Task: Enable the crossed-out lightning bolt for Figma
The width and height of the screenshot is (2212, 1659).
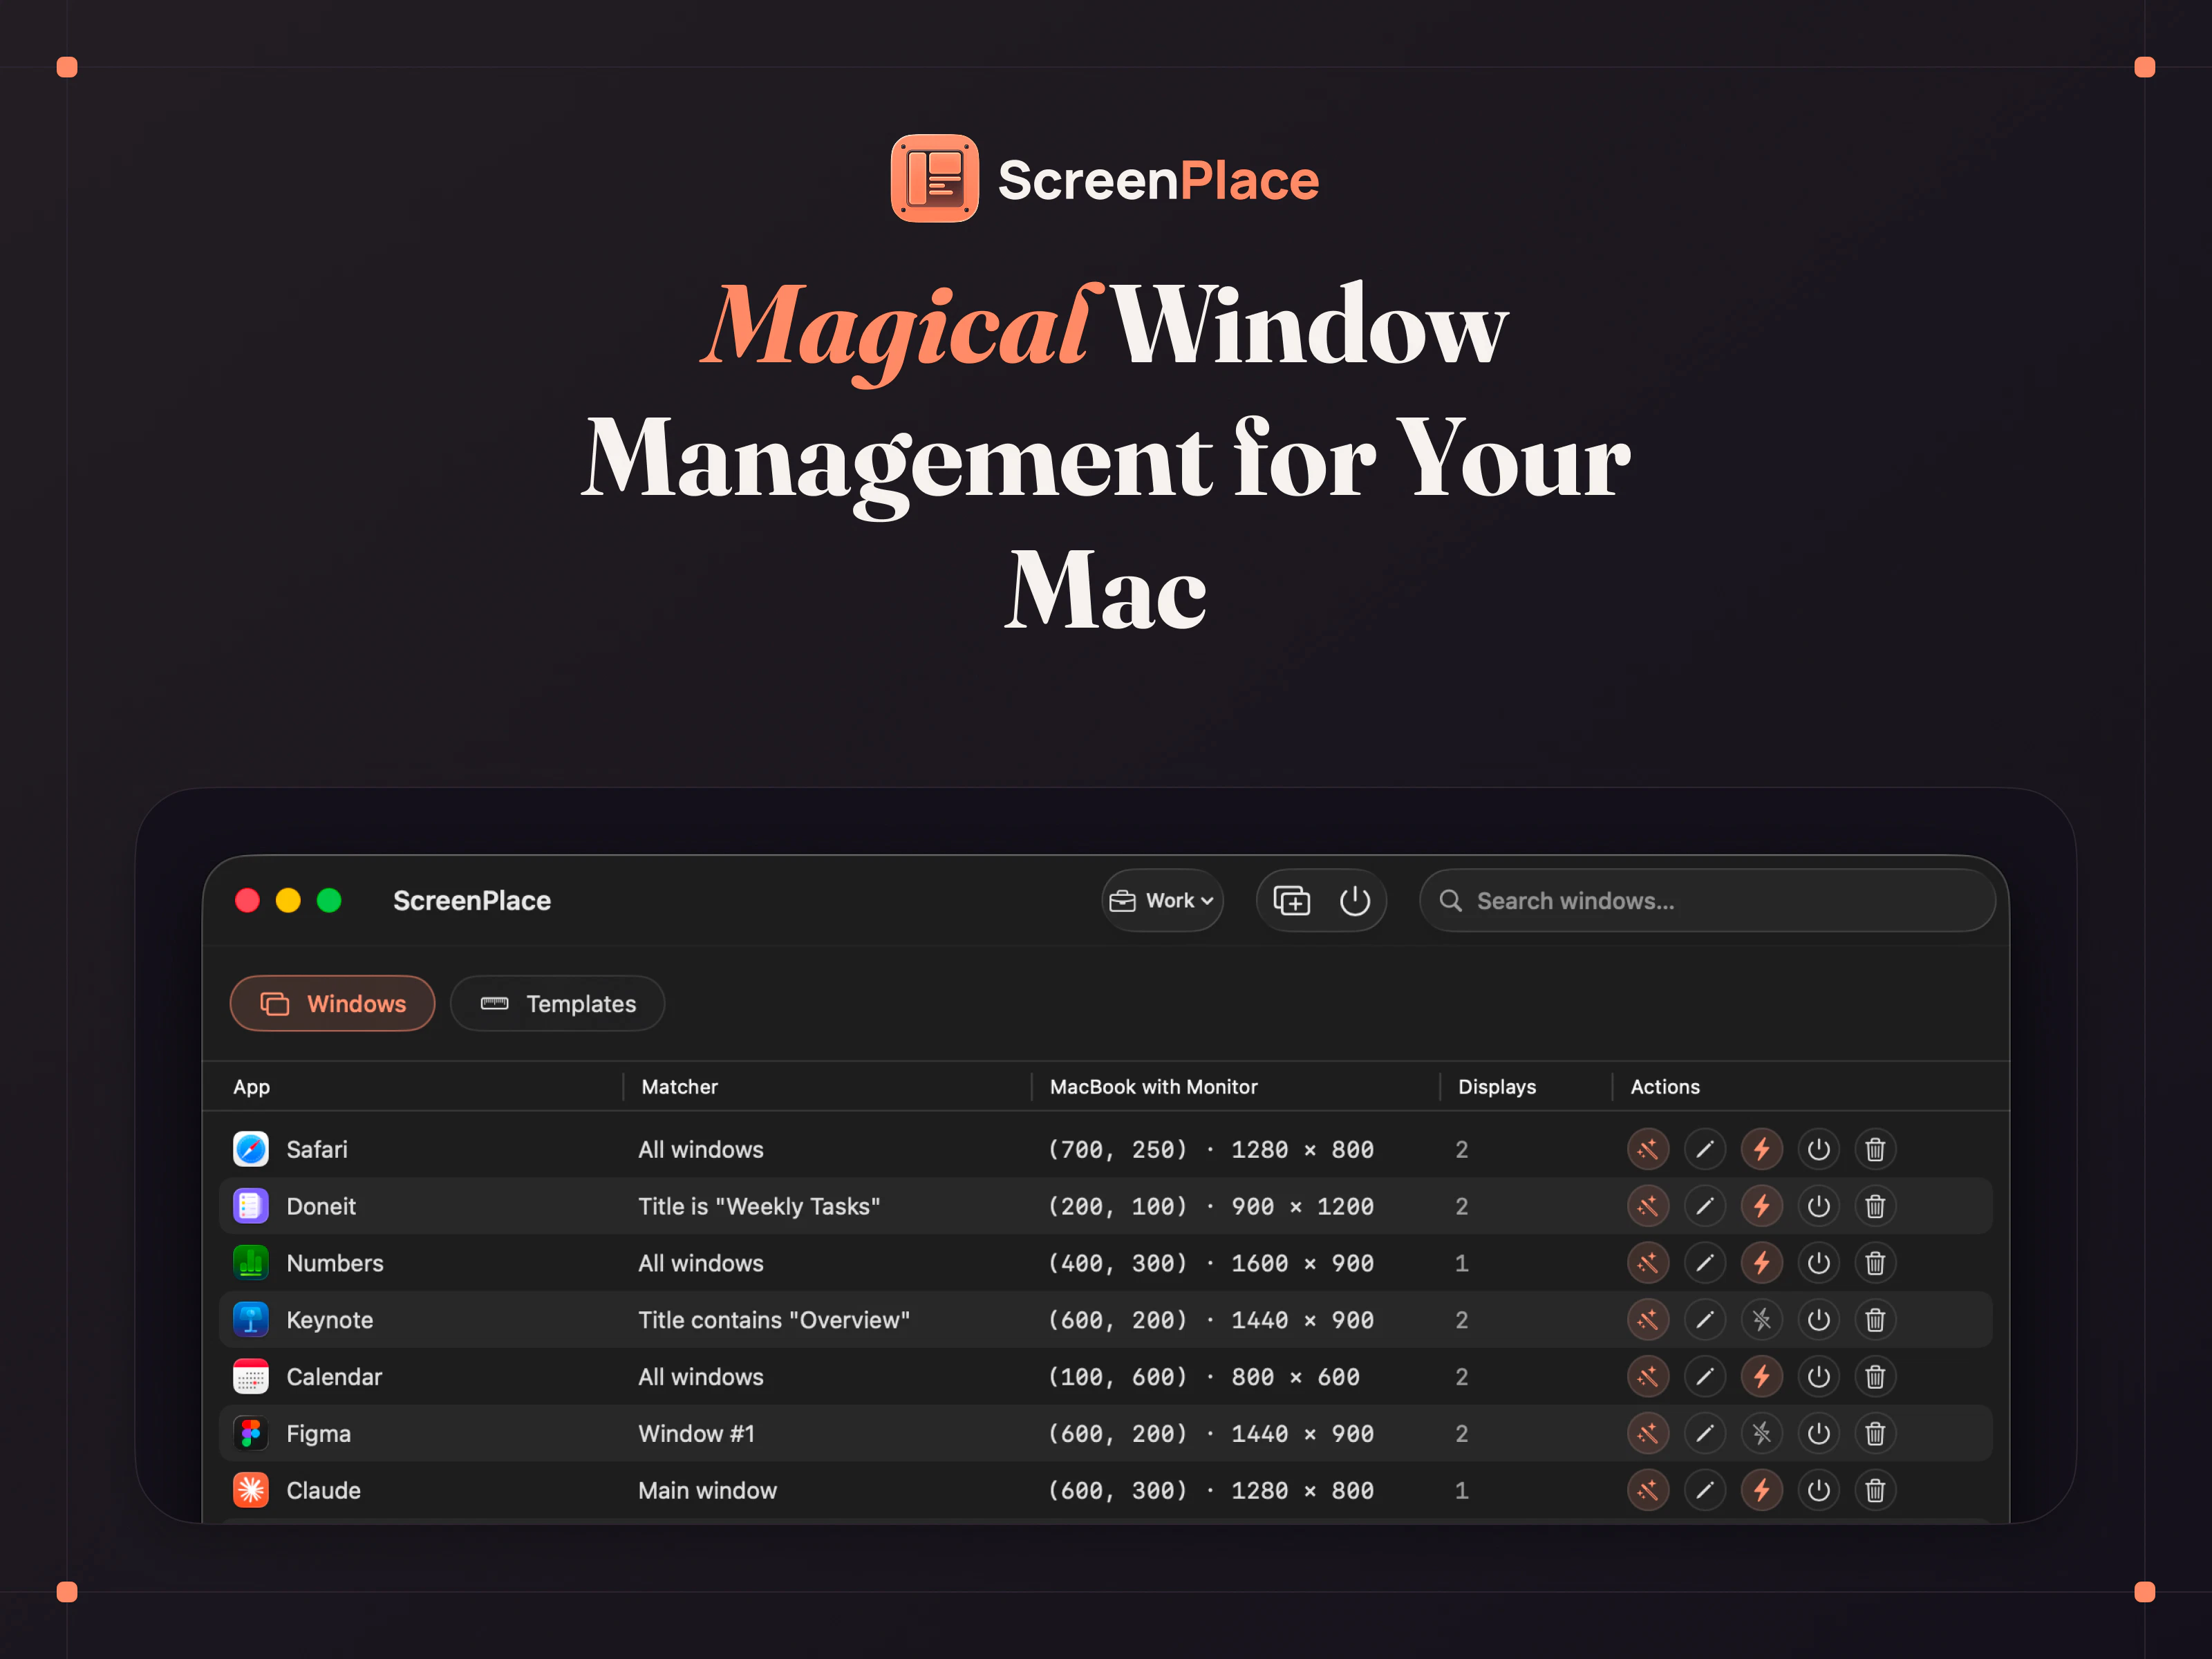Action: click(x=1762, y=1434)
